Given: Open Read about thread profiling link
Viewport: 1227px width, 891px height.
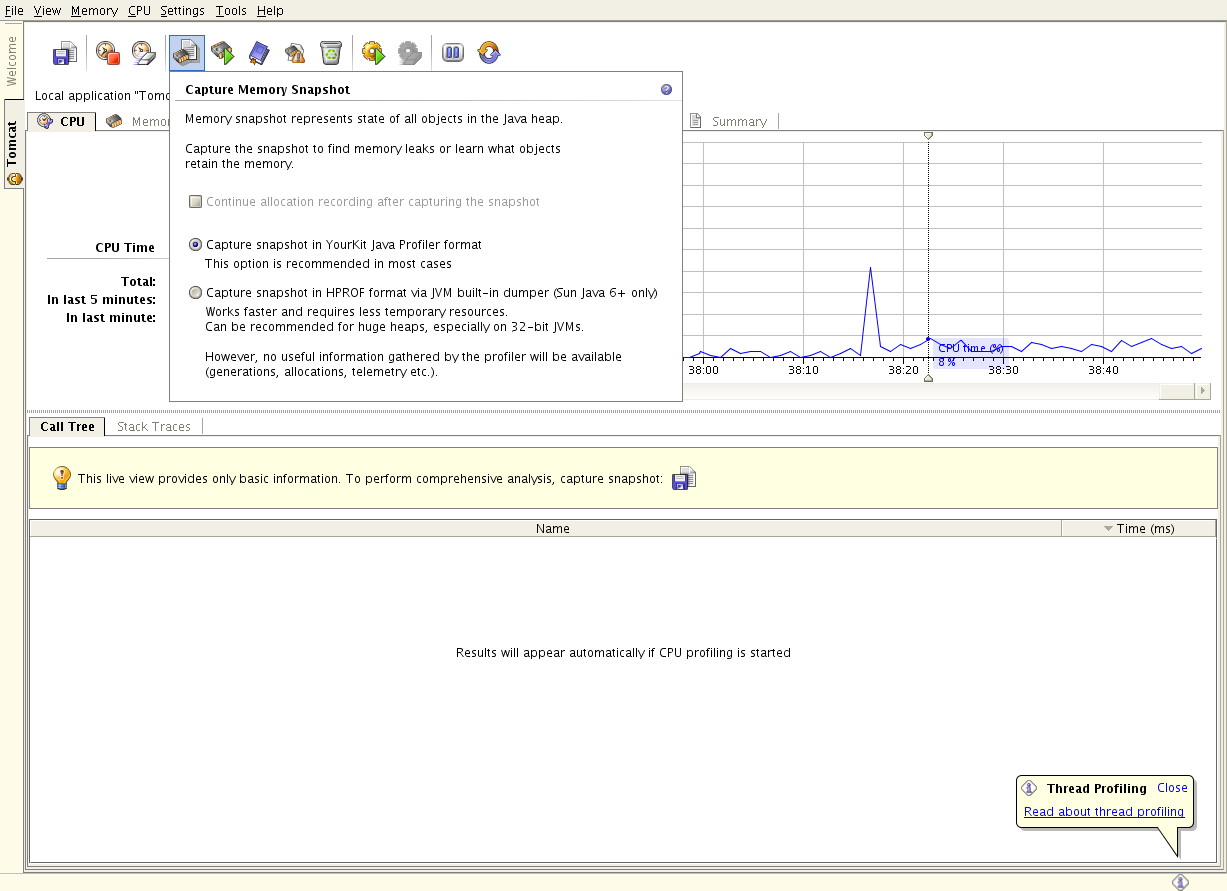Looking at the screenshot, I should point(1104,812).
